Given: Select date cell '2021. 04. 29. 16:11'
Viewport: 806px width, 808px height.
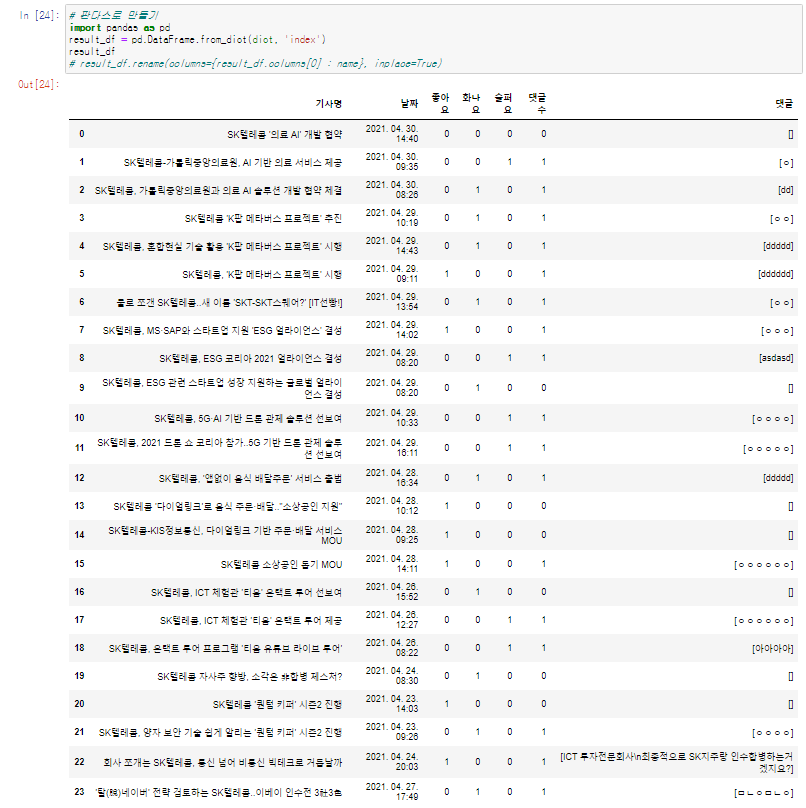Looking at the screenshot, I should (392, 447).
